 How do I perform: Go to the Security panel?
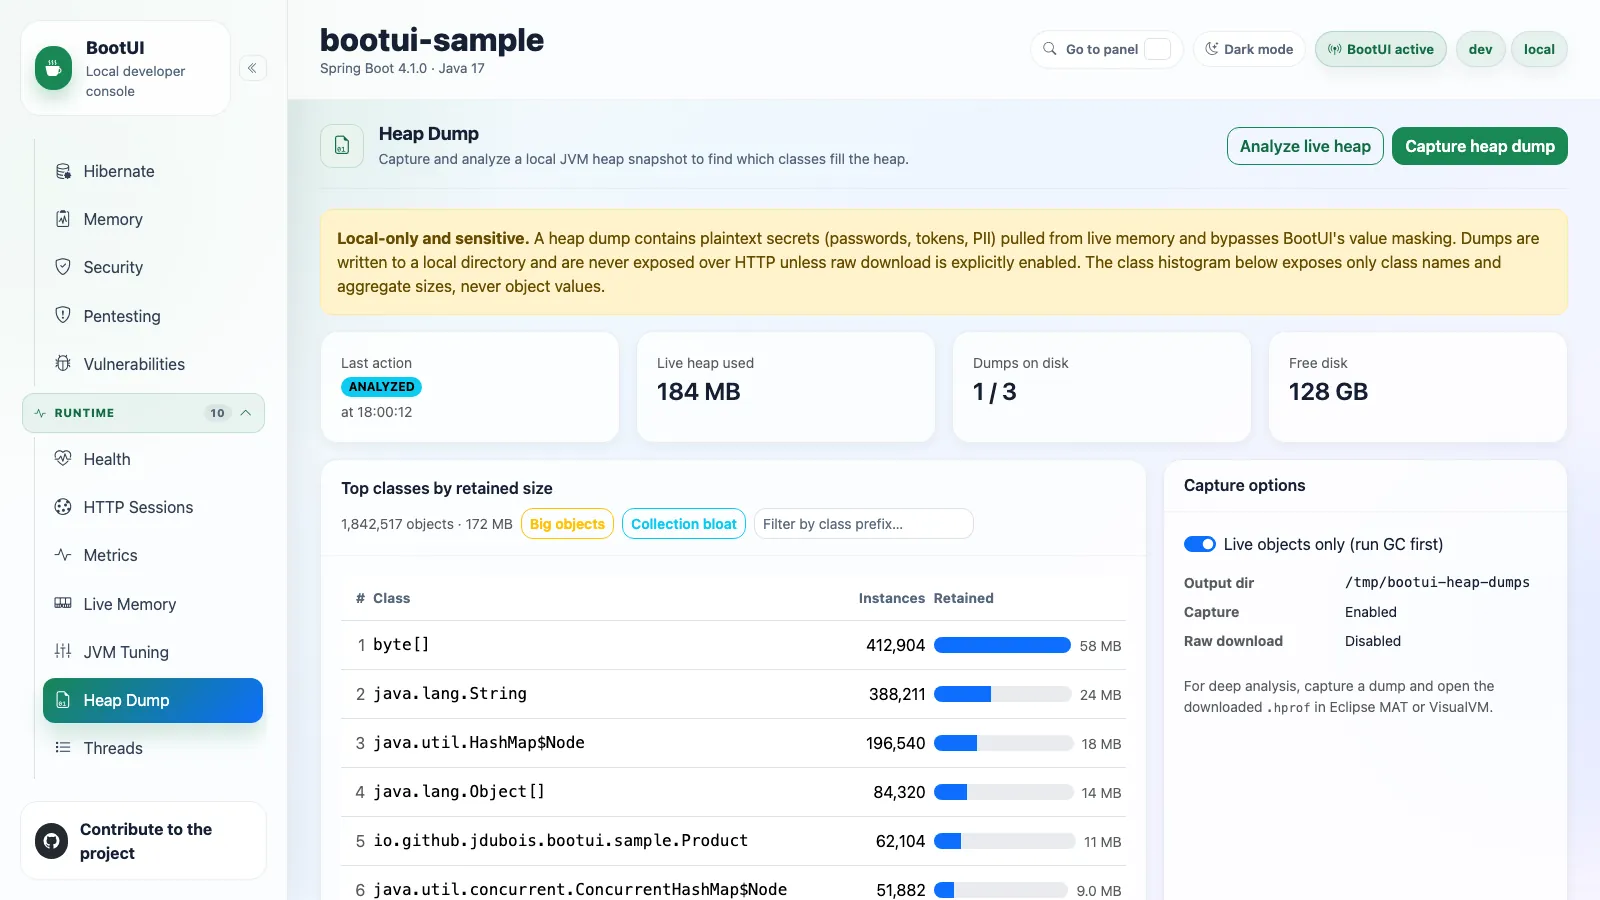tap(153, 267)
